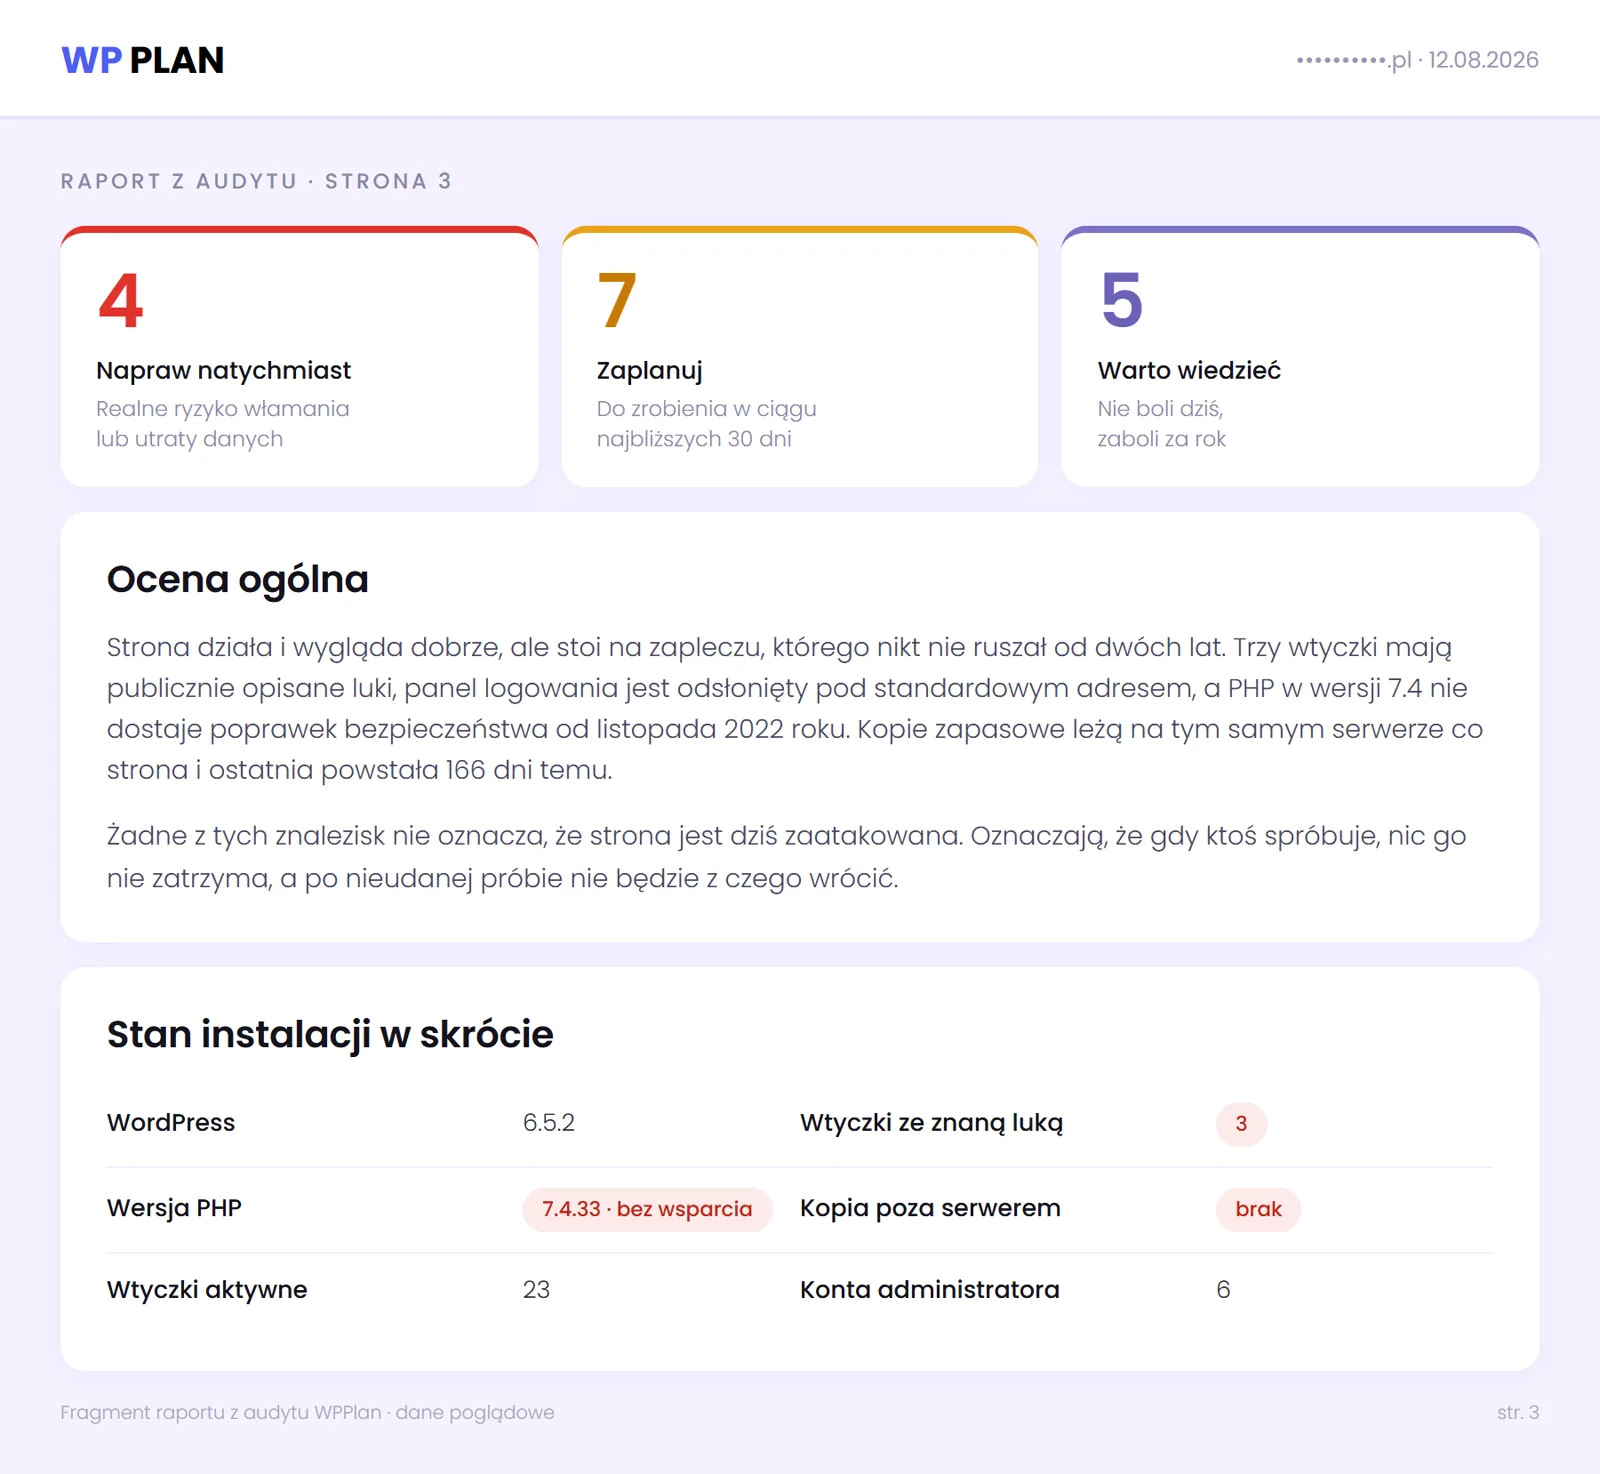The width and height of the screenshot is (1600, 1474).
Task: Click the red badge showing 3
Action: coord(1241,1124)
